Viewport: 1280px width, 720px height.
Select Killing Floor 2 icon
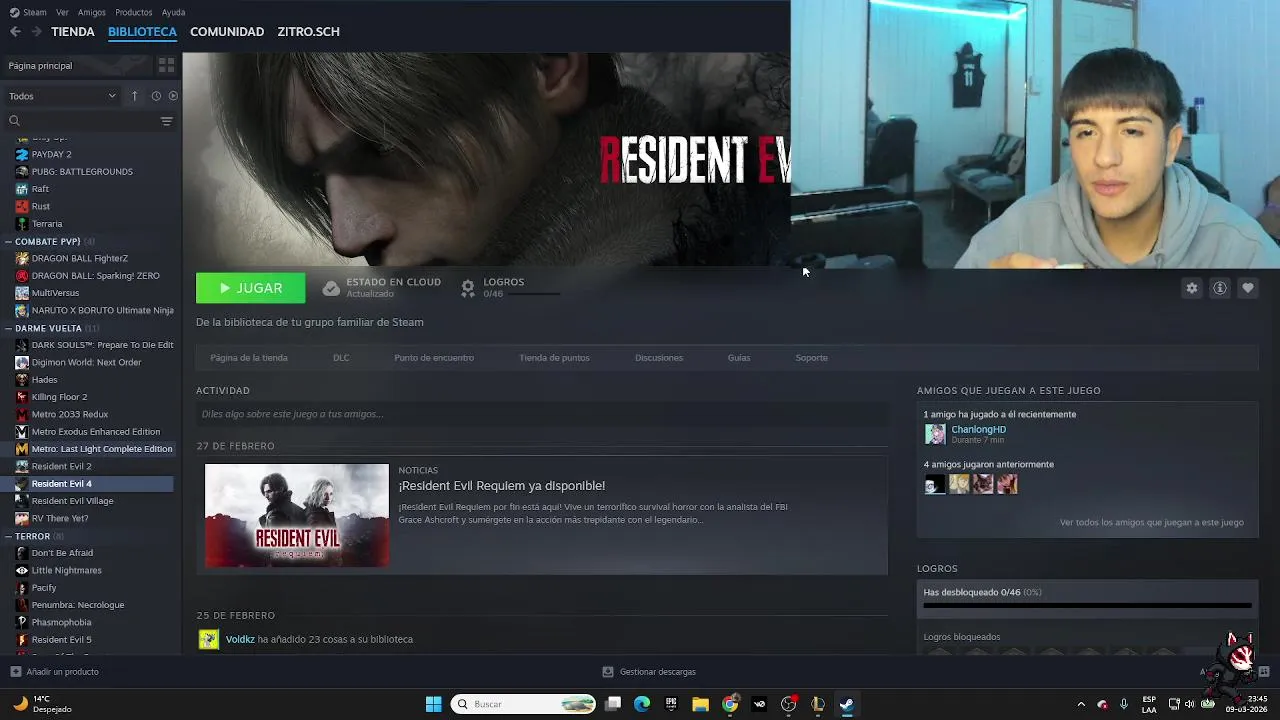[x=22, y=397]
